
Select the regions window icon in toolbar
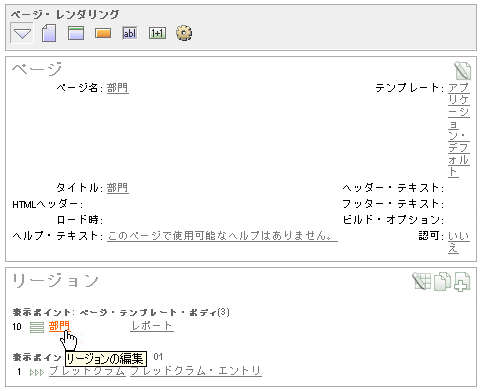76,33
